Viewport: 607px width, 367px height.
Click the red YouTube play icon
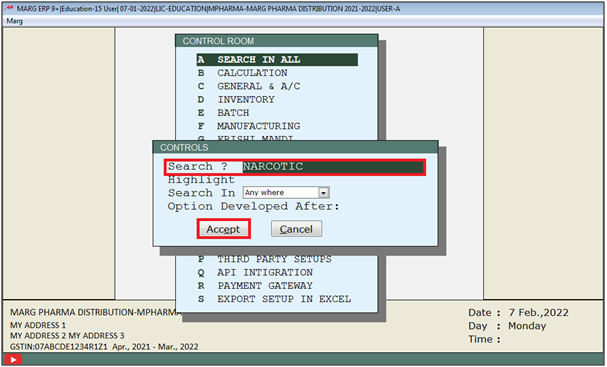pos(13,360)
